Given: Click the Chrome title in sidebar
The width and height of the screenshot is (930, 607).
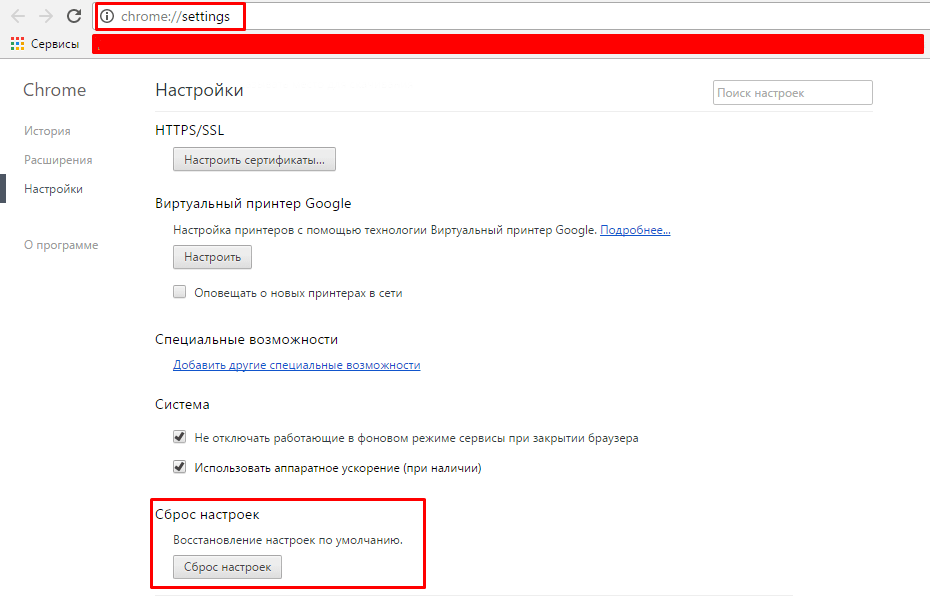Looking at the screenshot, I should (x=54, y=90).
